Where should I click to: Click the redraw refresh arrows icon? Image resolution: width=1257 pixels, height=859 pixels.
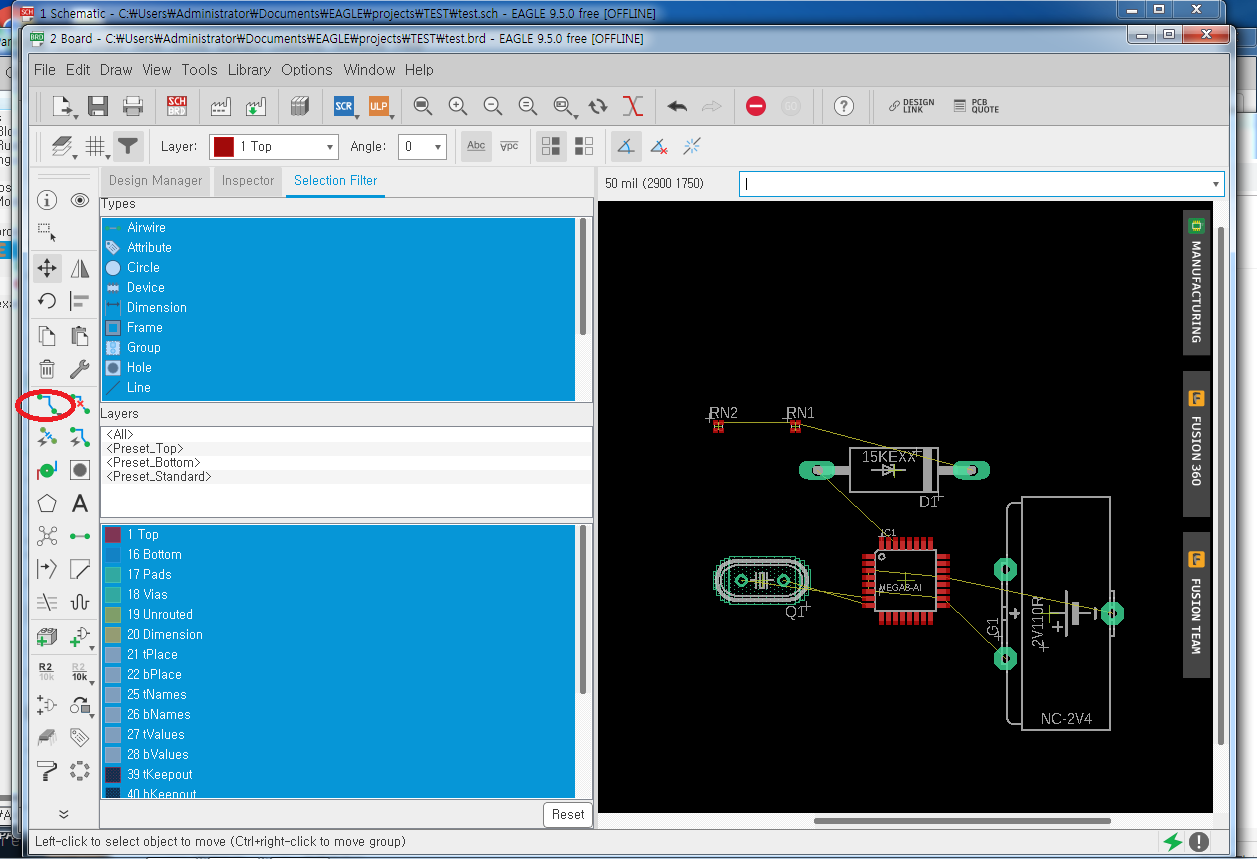point(598,106)
